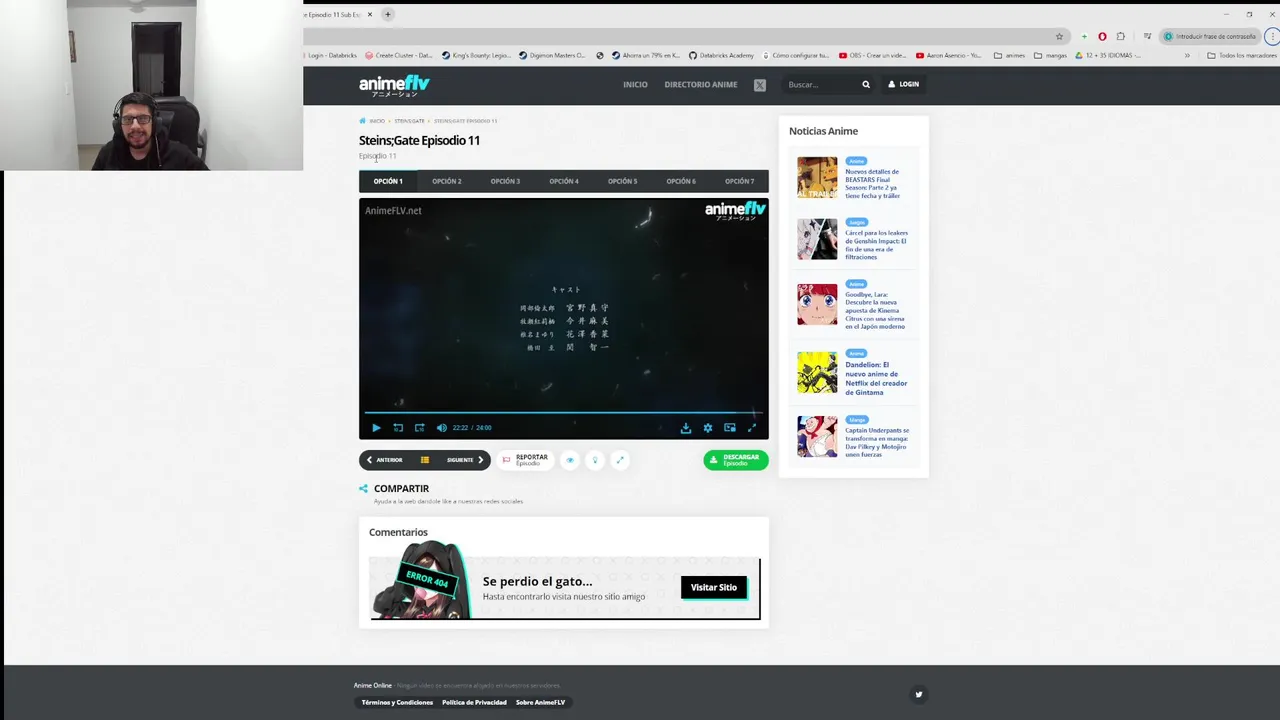The width and height of the screenshot is (1280, 720).
Task: Select OPCIÓN 5 server tab
Action: [x=622, y=181]
